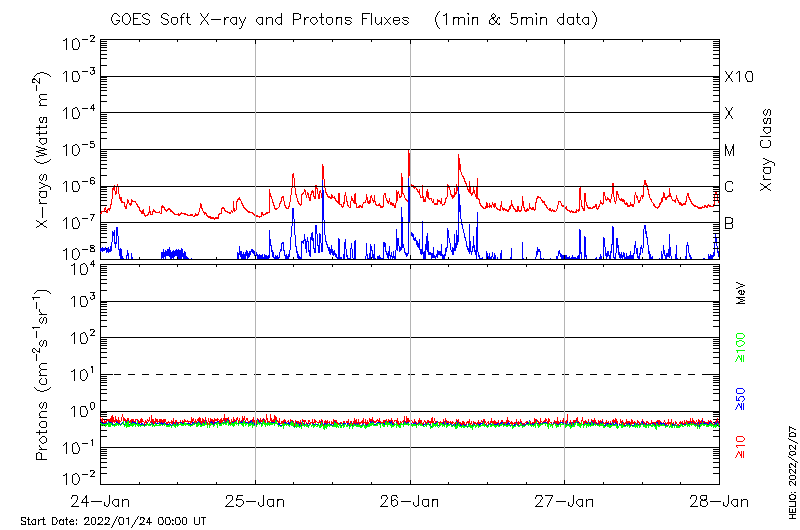Click the red ≥10 MeV legend entry
The width and height of the screenshot is (800, 530).
pyautogui.click(x=741, y=446)
